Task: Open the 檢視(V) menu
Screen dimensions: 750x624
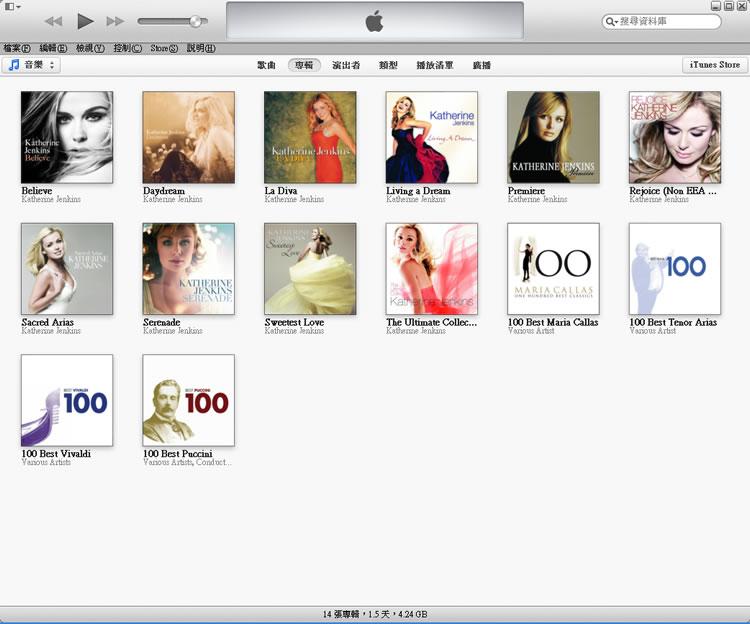Action: (x=90, y=48)
